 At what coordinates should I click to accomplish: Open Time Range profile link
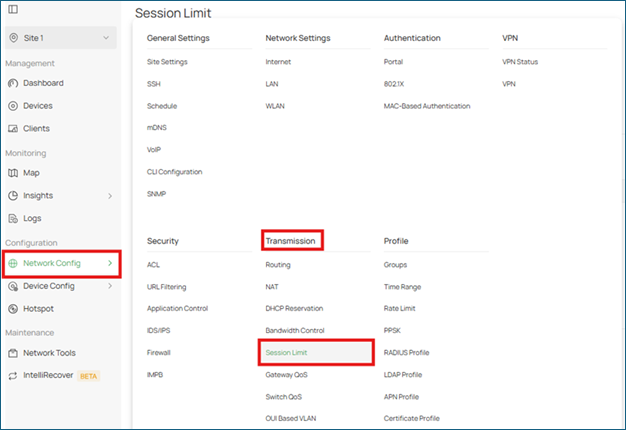tap(402, 287)
